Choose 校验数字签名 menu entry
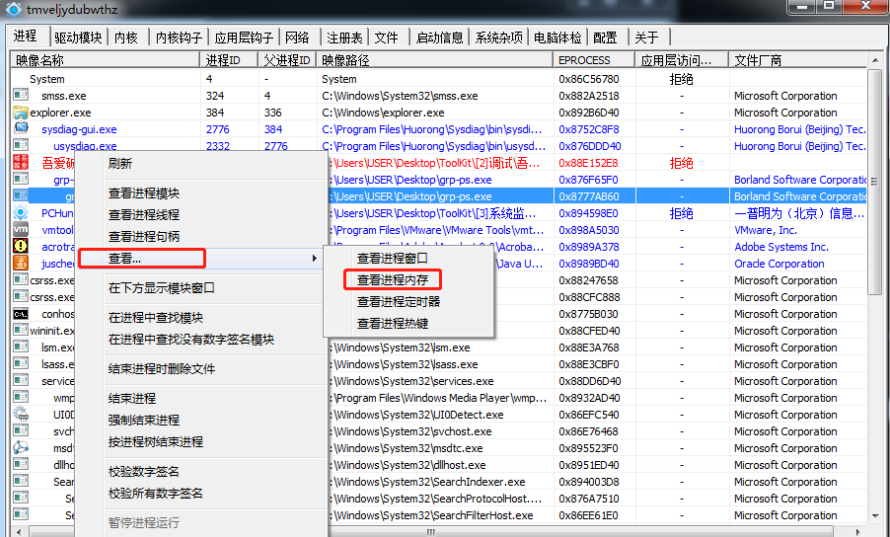The width and height of the screenshot is (890, 537). (201, 471)
